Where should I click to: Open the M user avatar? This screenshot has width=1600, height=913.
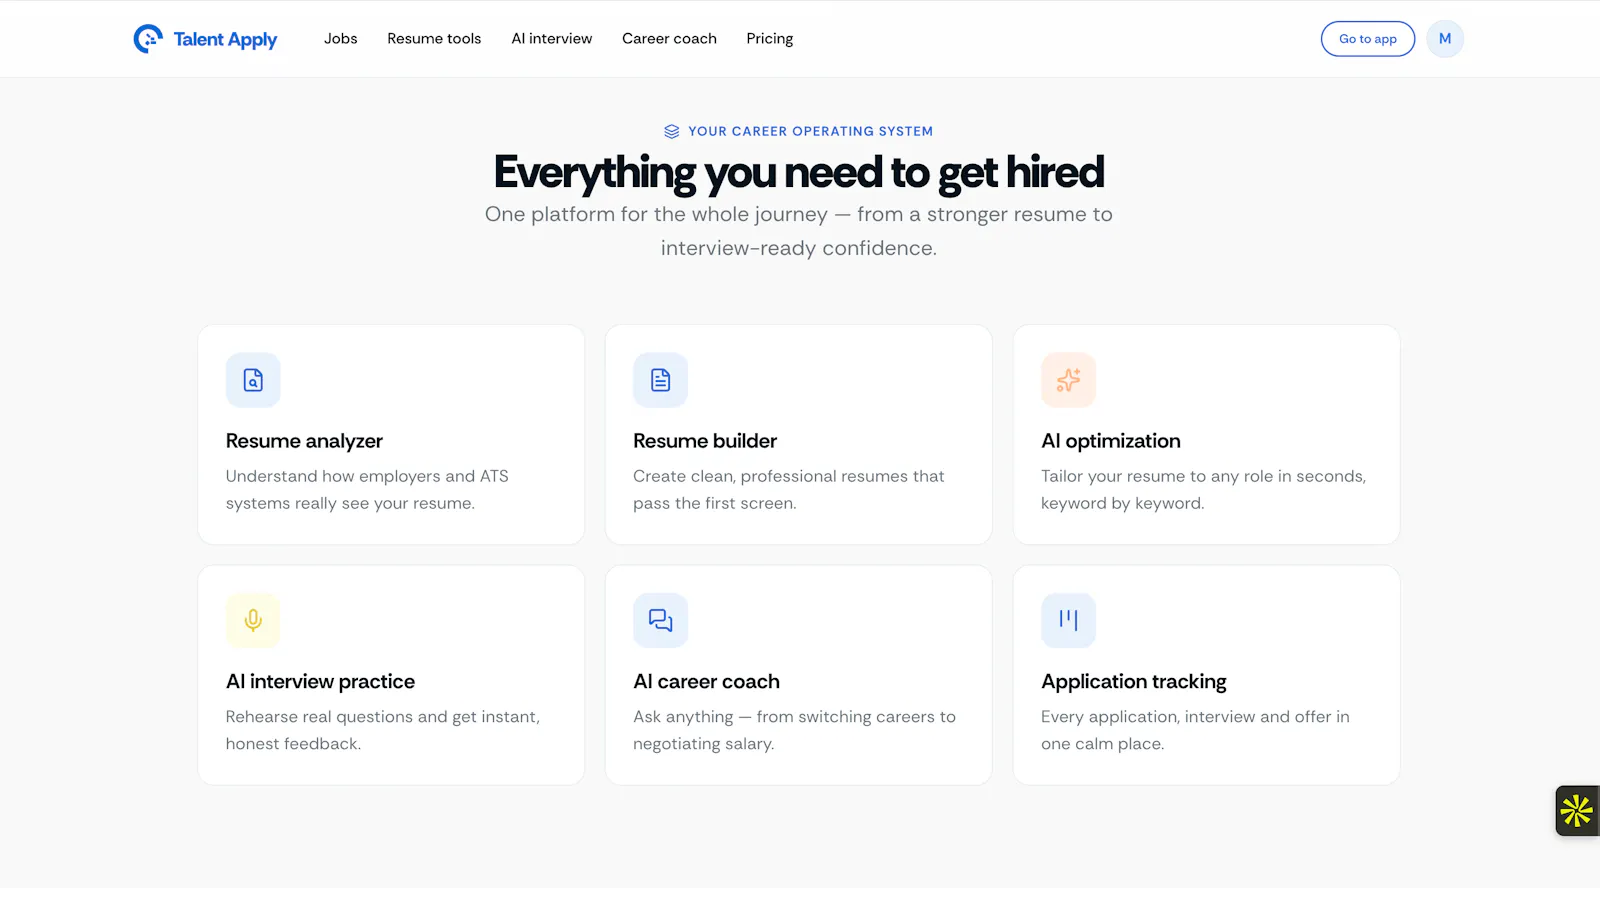coord(1445,39)
